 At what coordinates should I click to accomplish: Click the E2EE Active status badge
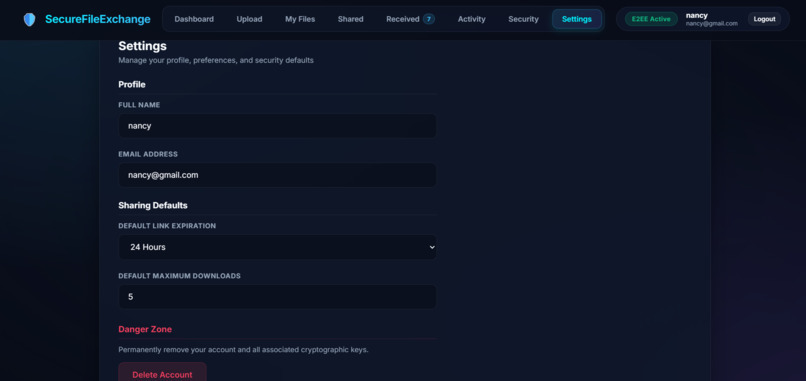pos(651,19)
